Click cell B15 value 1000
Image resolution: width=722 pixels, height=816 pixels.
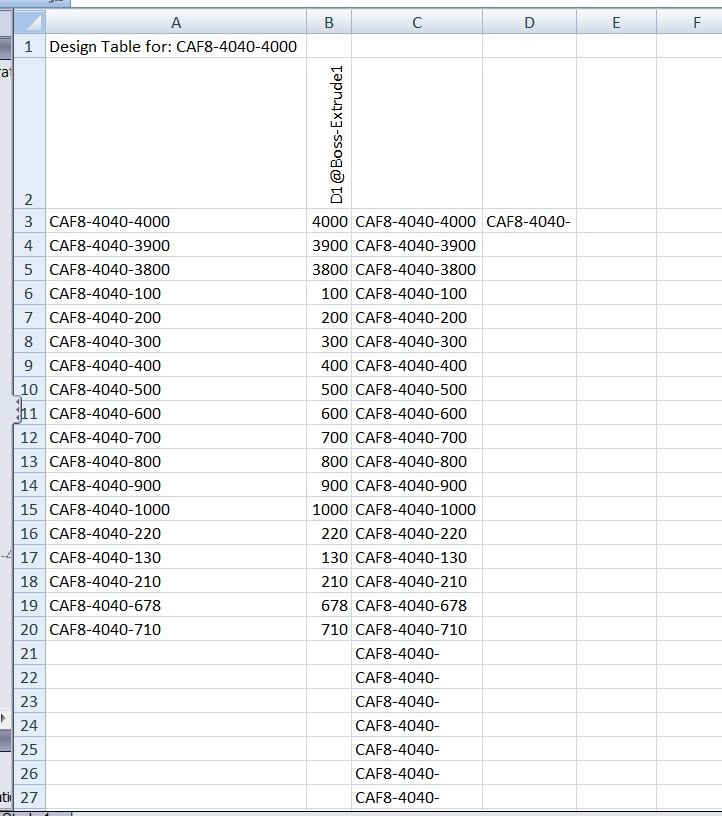pyautogui.click(x=329, y=509)
